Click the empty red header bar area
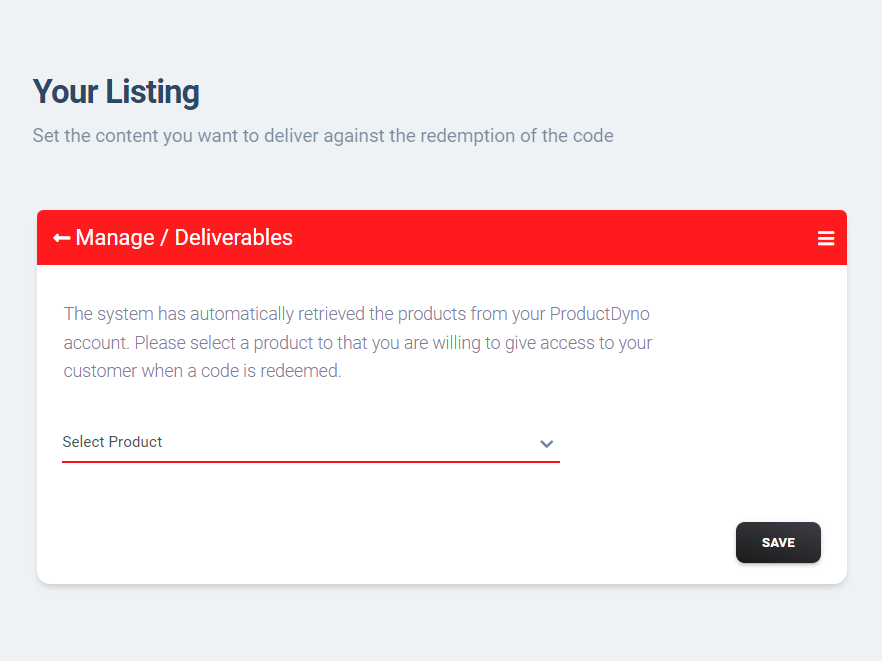This screenshot has width=882, height=661. (x=551, y=238)
